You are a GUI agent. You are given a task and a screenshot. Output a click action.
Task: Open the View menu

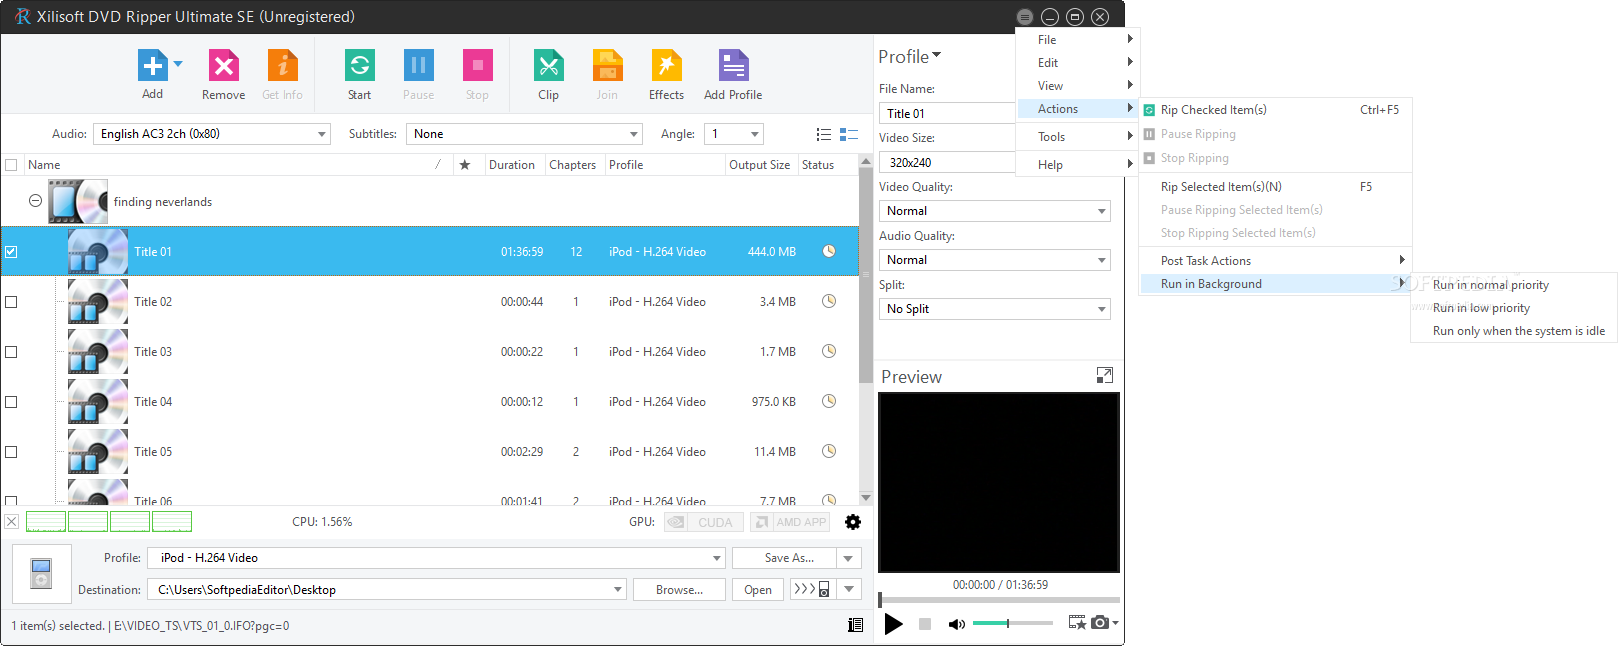[x=1077, y=86]
